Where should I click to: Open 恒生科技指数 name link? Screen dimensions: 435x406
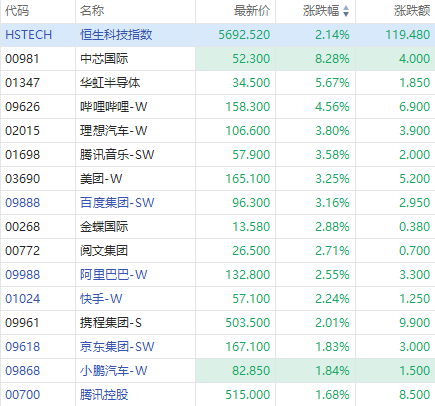(x=116, y=35)
